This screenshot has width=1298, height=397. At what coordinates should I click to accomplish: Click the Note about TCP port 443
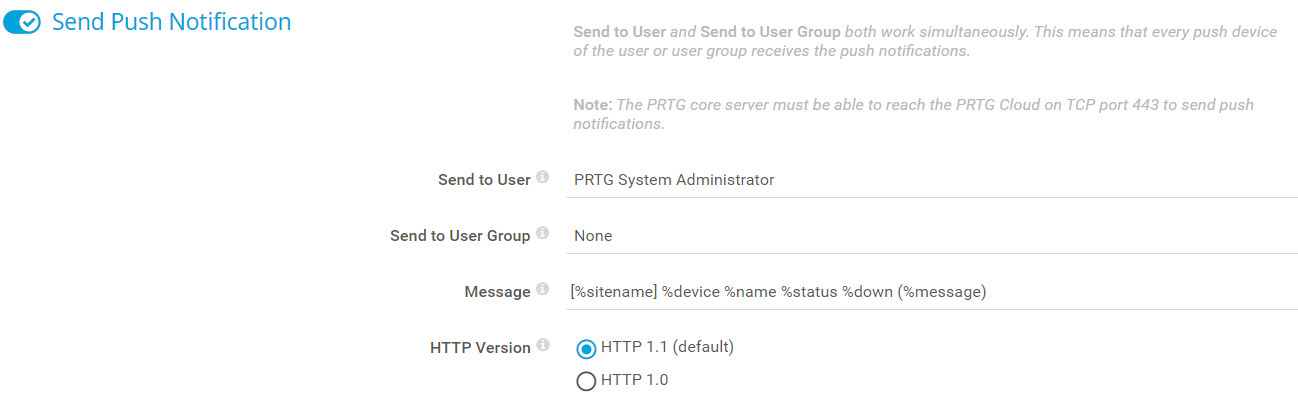(x=913, y=114)
